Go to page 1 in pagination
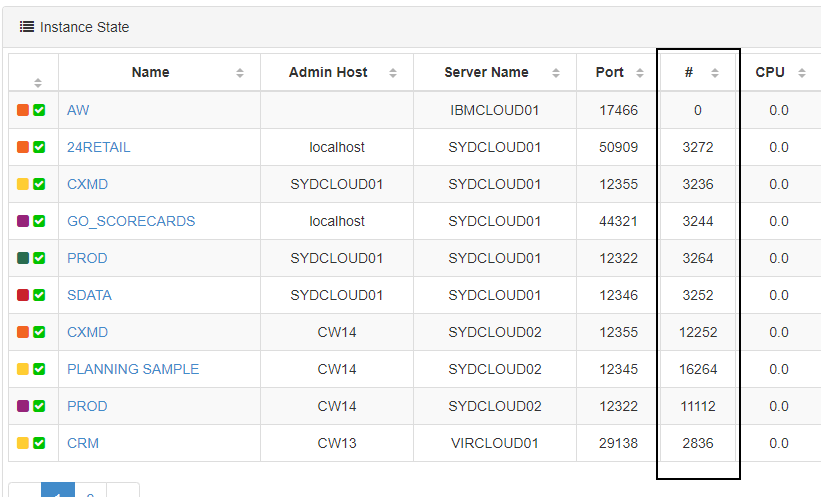 (x=58, y=492)
